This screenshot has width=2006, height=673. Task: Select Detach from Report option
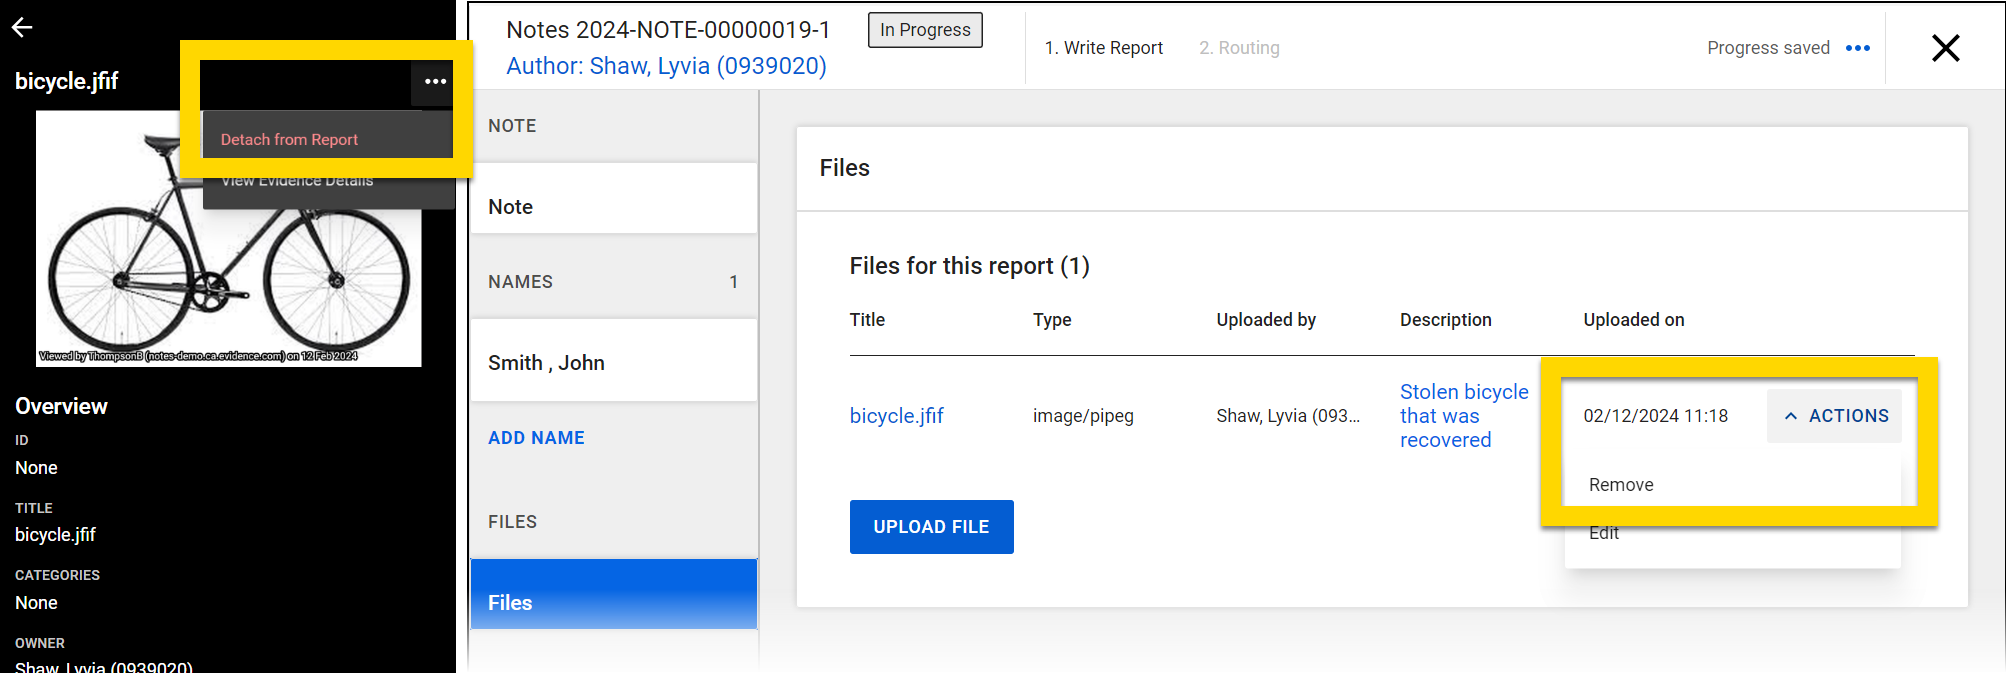(x=289, y=140)
